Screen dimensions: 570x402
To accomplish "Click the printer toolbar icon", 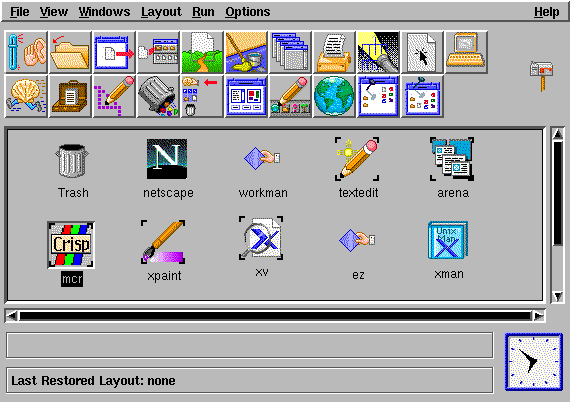I will 334,52.
